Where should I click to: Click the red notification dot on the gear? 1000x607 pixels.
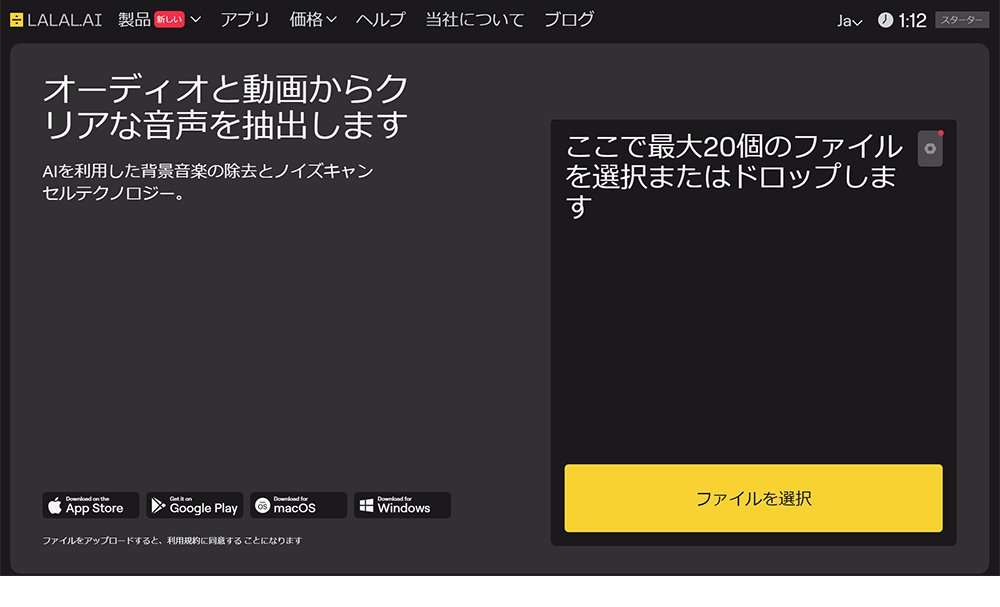tap(940, 133)
